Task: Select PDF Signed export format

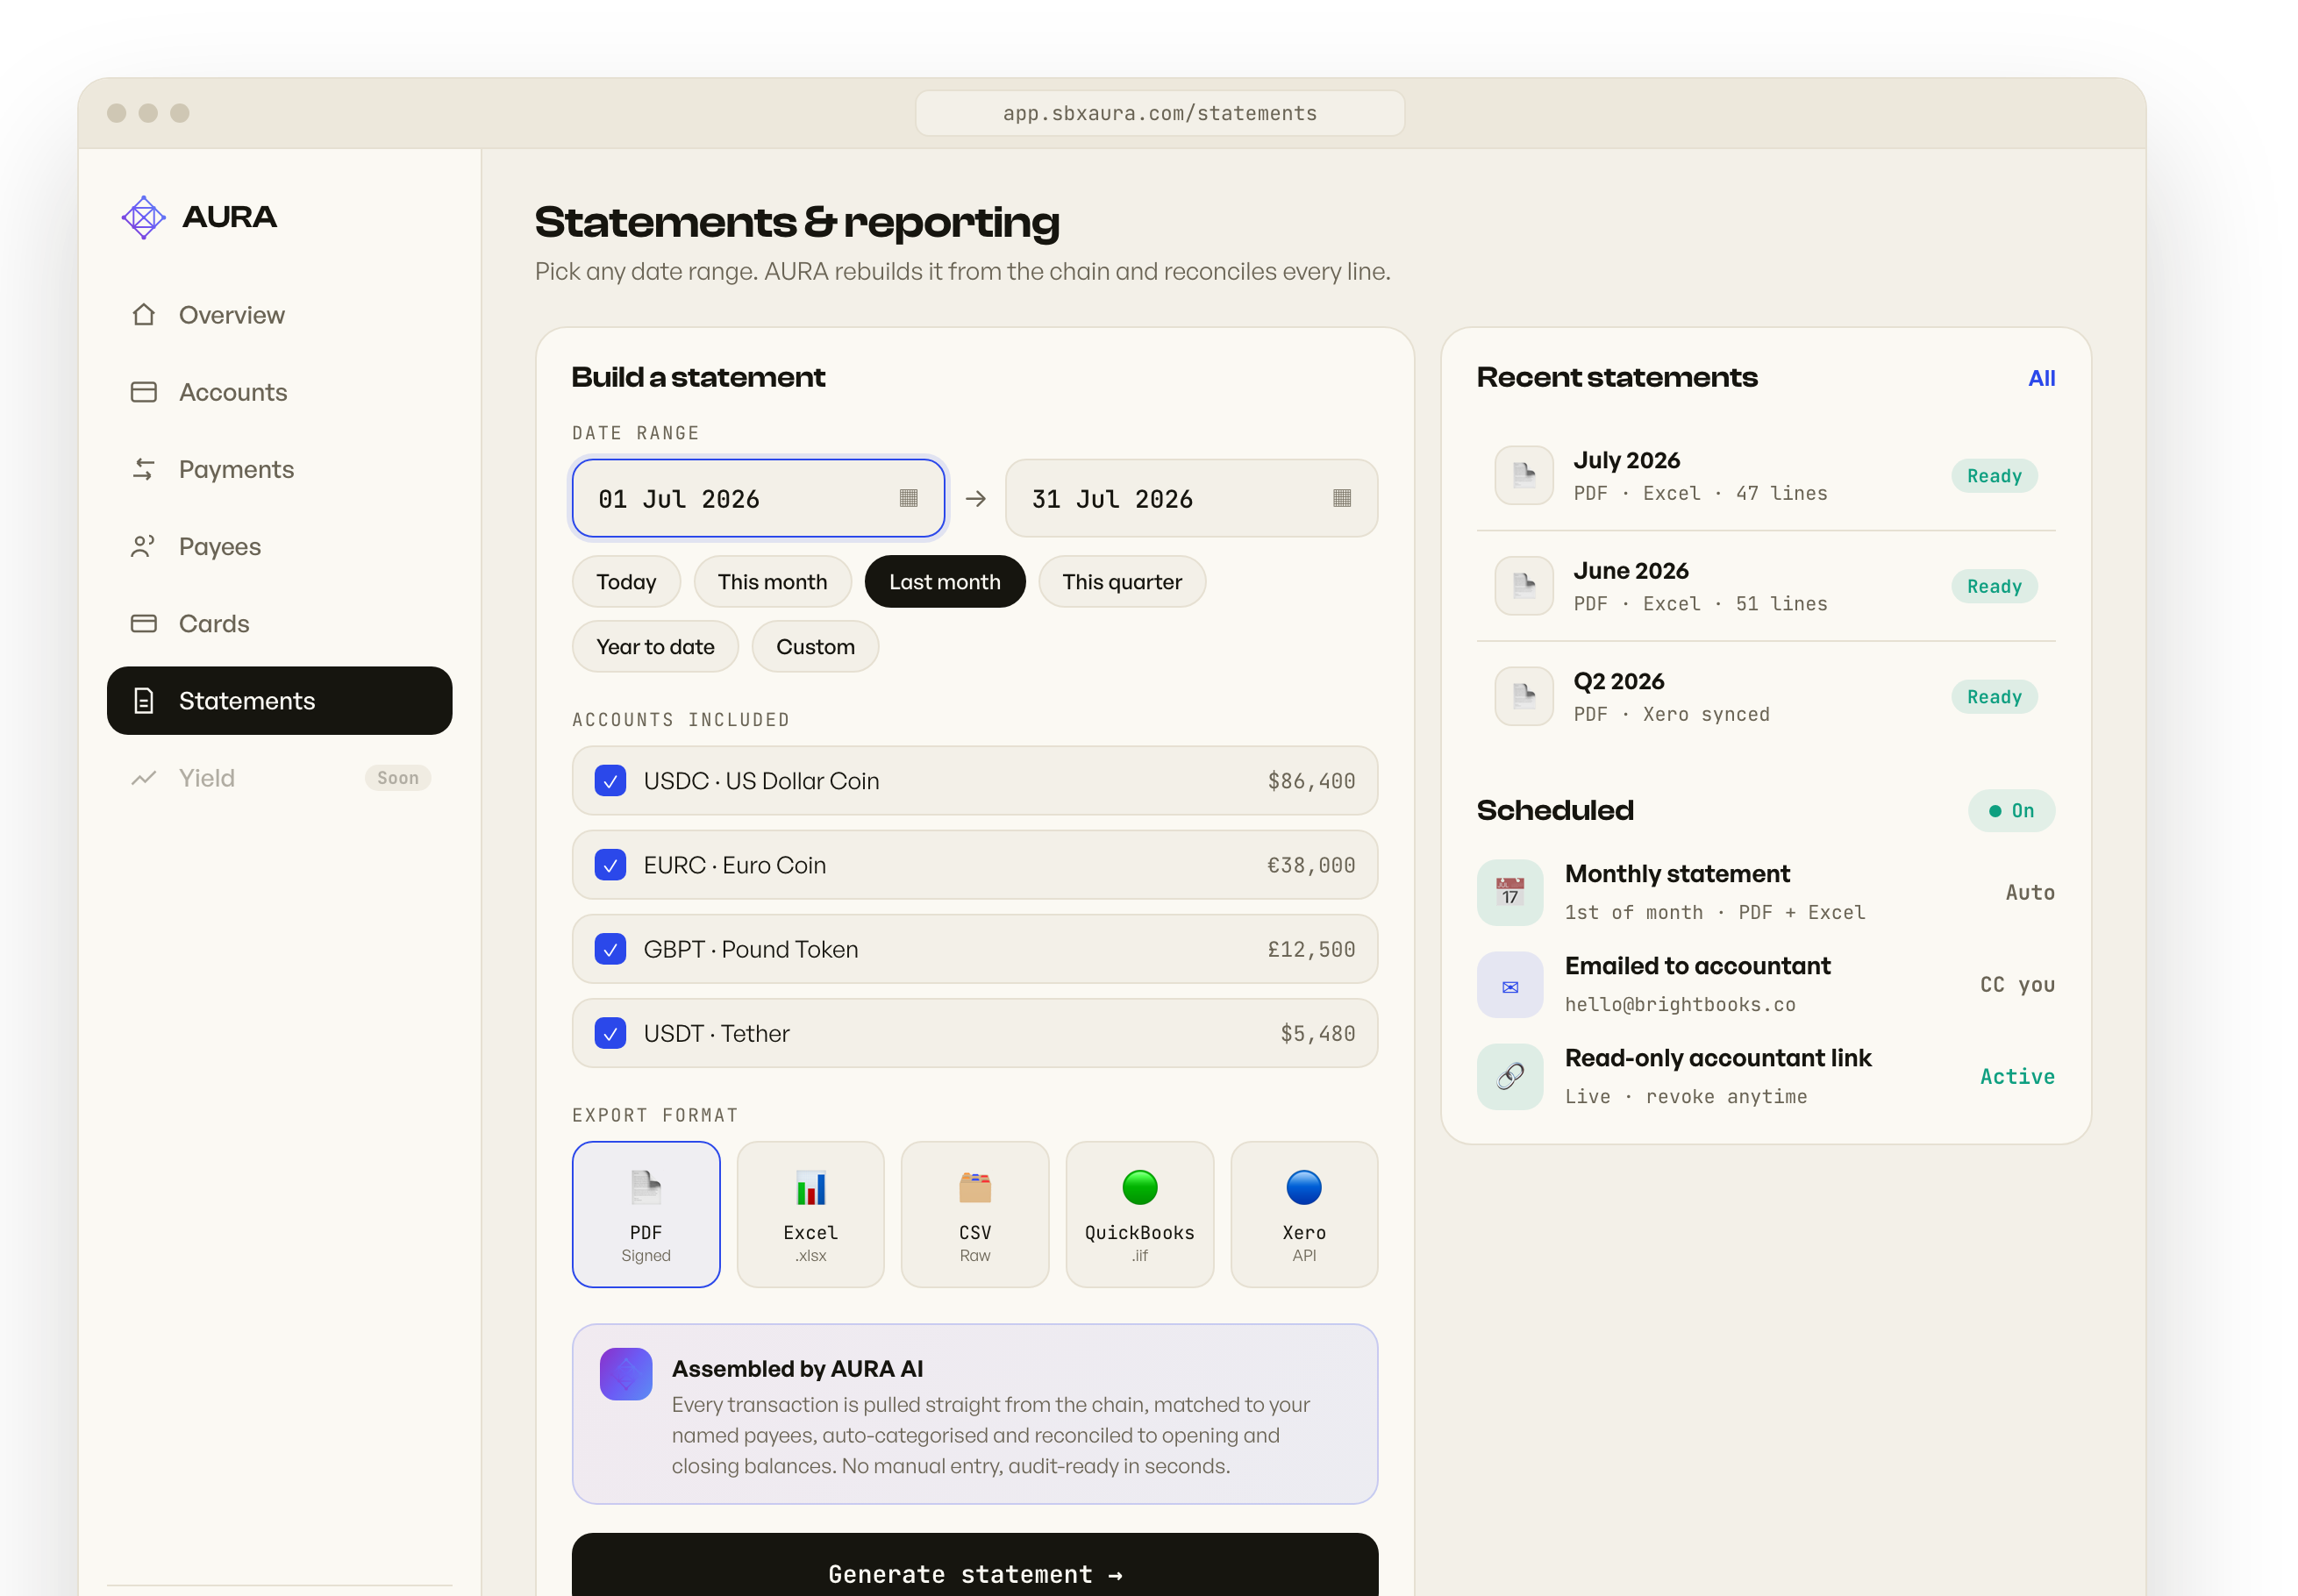Action: click(646, 1214)
